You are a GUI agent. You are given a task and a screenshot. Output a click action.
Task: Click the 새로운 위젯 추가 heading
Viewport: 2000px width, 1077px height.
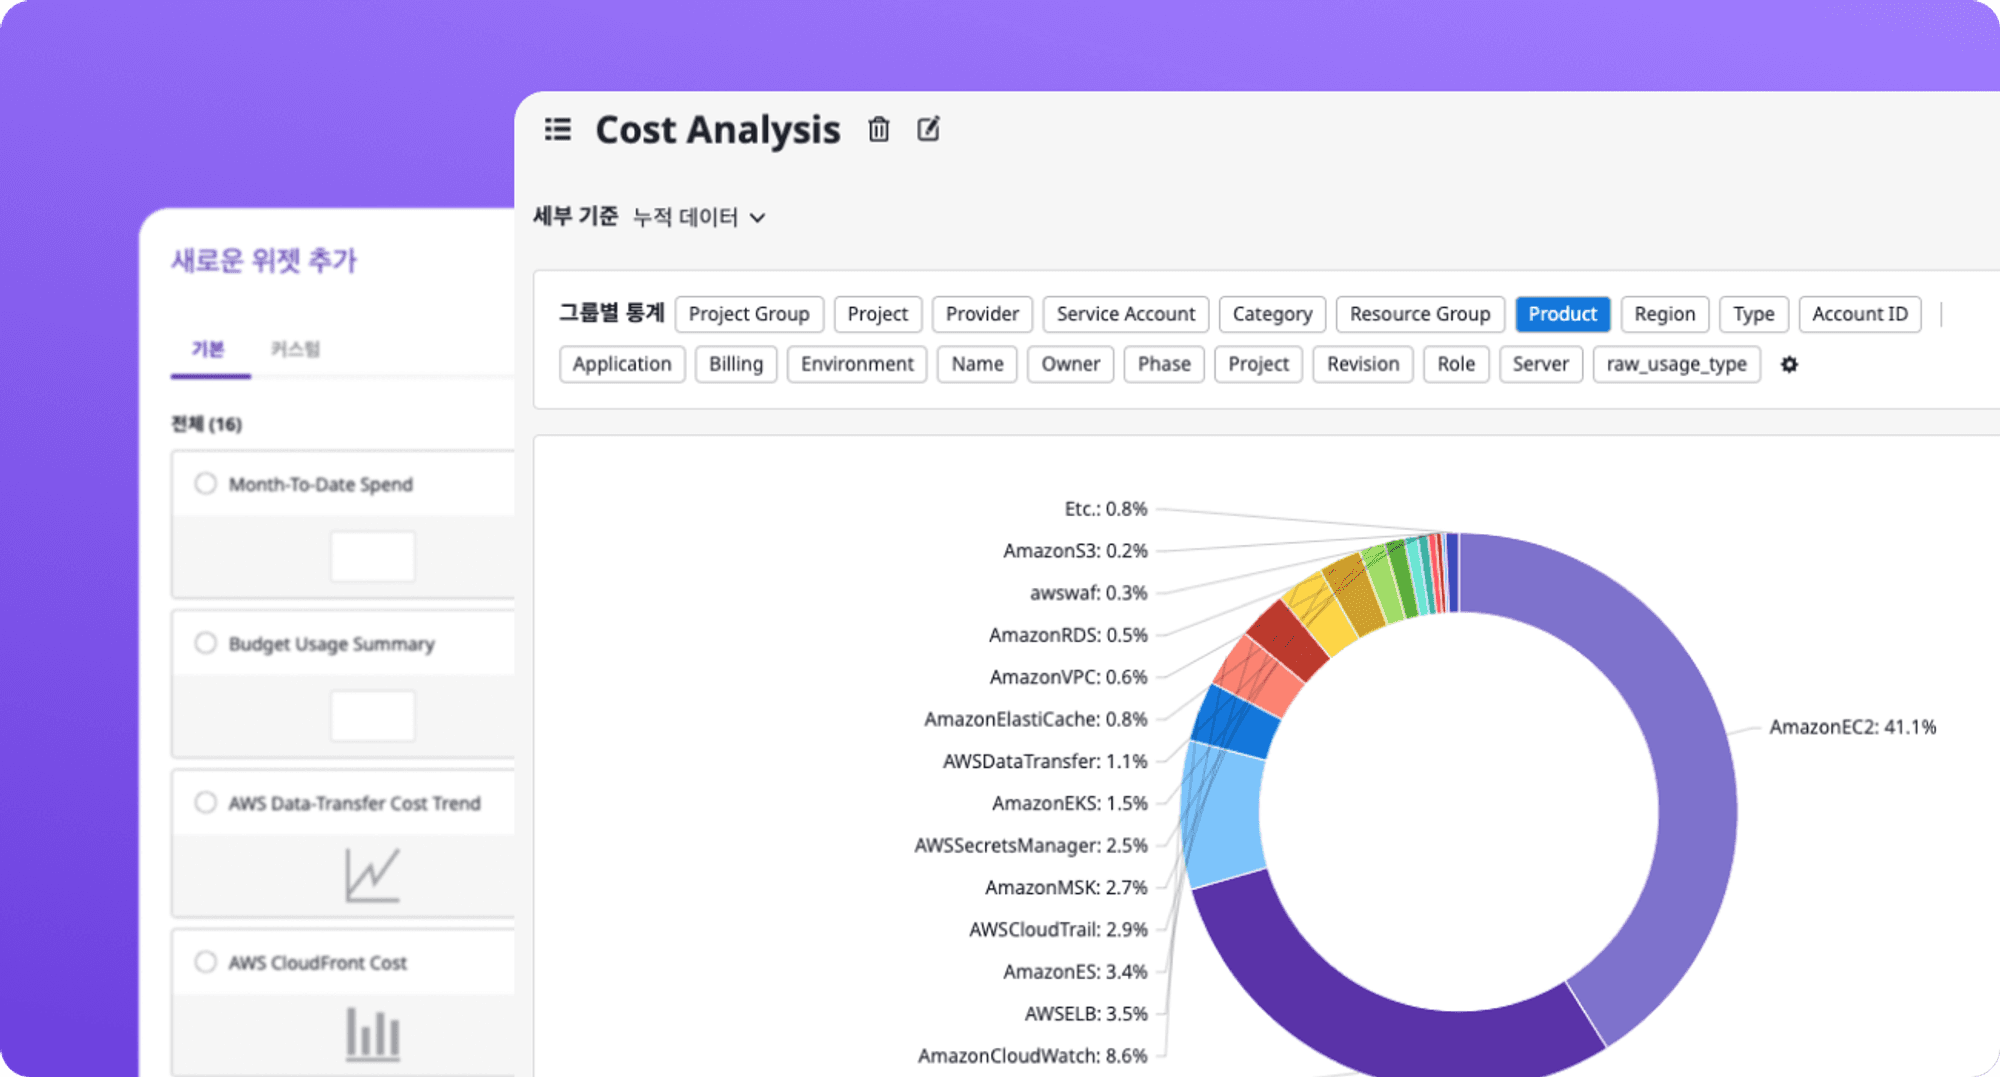[x=264, y=260]
